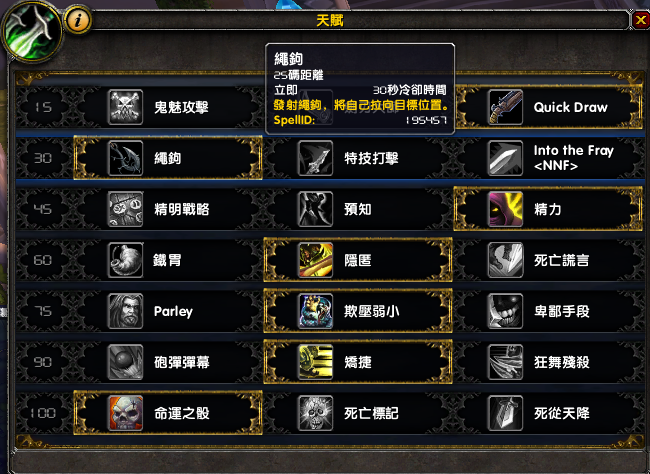Viewport: 650px width, 474px height.
Task: Select the 精明戰略 talent label
Action: 182,209
